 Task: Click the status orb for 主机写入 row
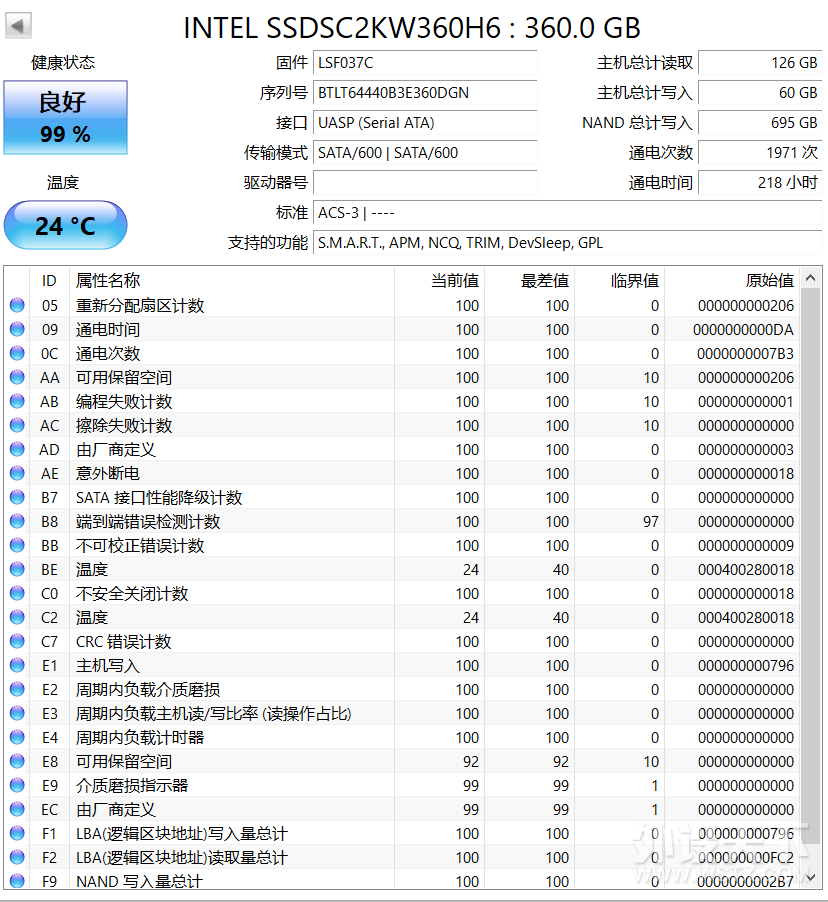coord(17,666)
